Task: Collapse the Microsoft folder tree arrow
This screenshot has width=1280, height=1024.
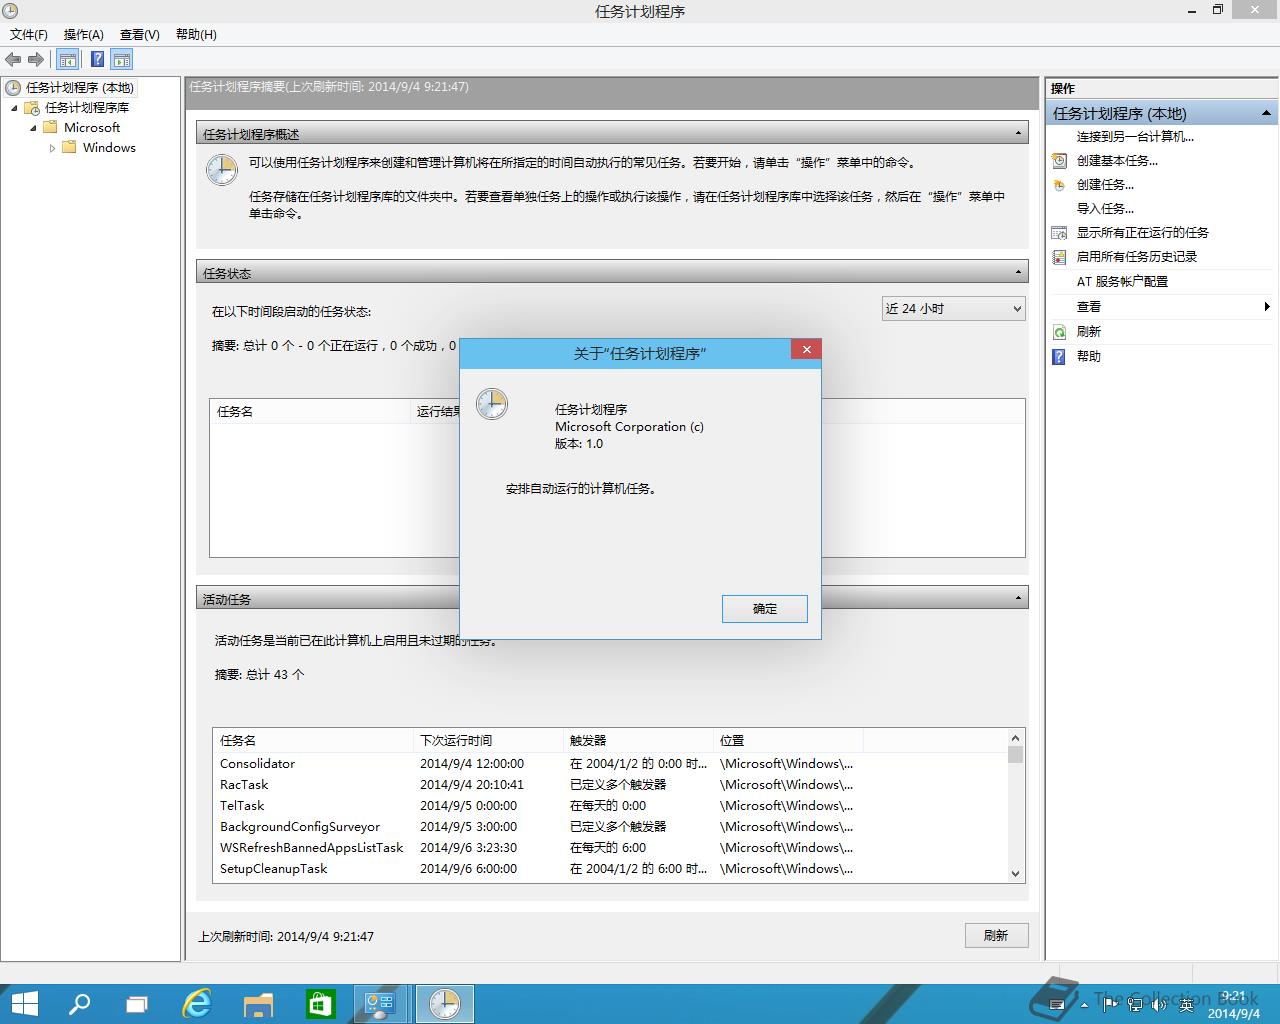Action: click(x=33, y=128)
